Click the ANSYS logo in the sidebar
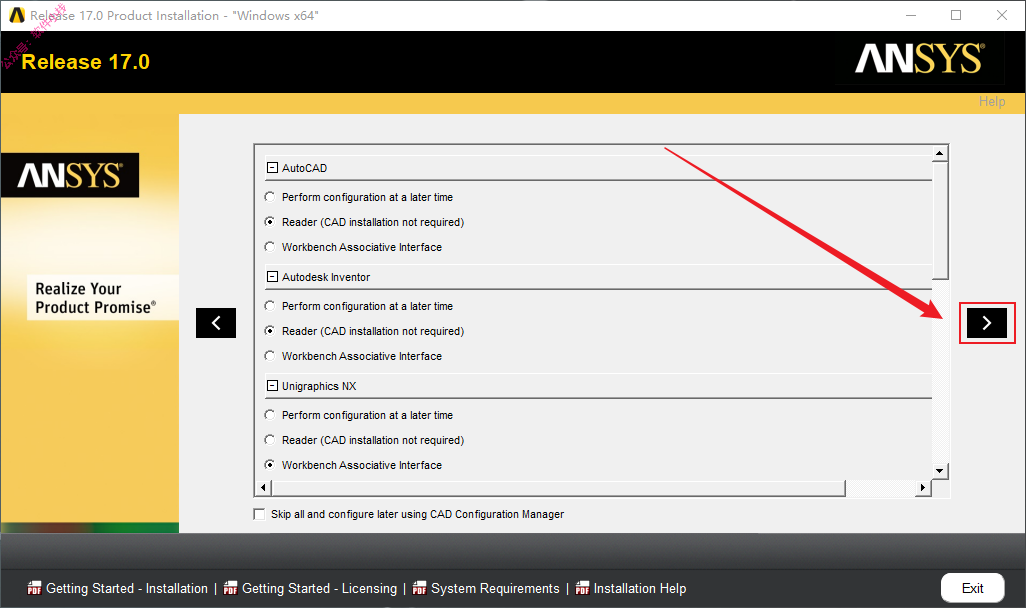The width and height of the screenshot is (1026, 608). coord(70,175)
